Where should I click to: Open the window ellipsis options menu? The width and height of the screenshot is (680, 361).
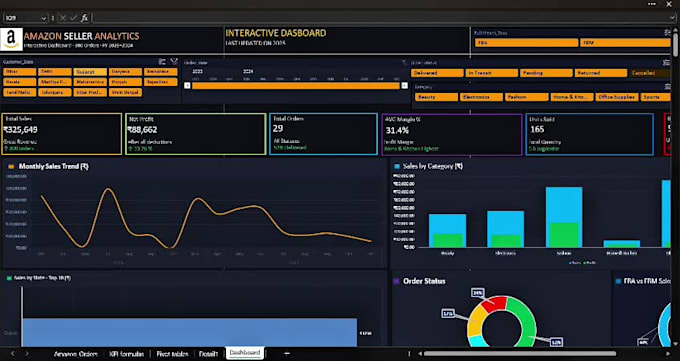click(x=652, y=4)
